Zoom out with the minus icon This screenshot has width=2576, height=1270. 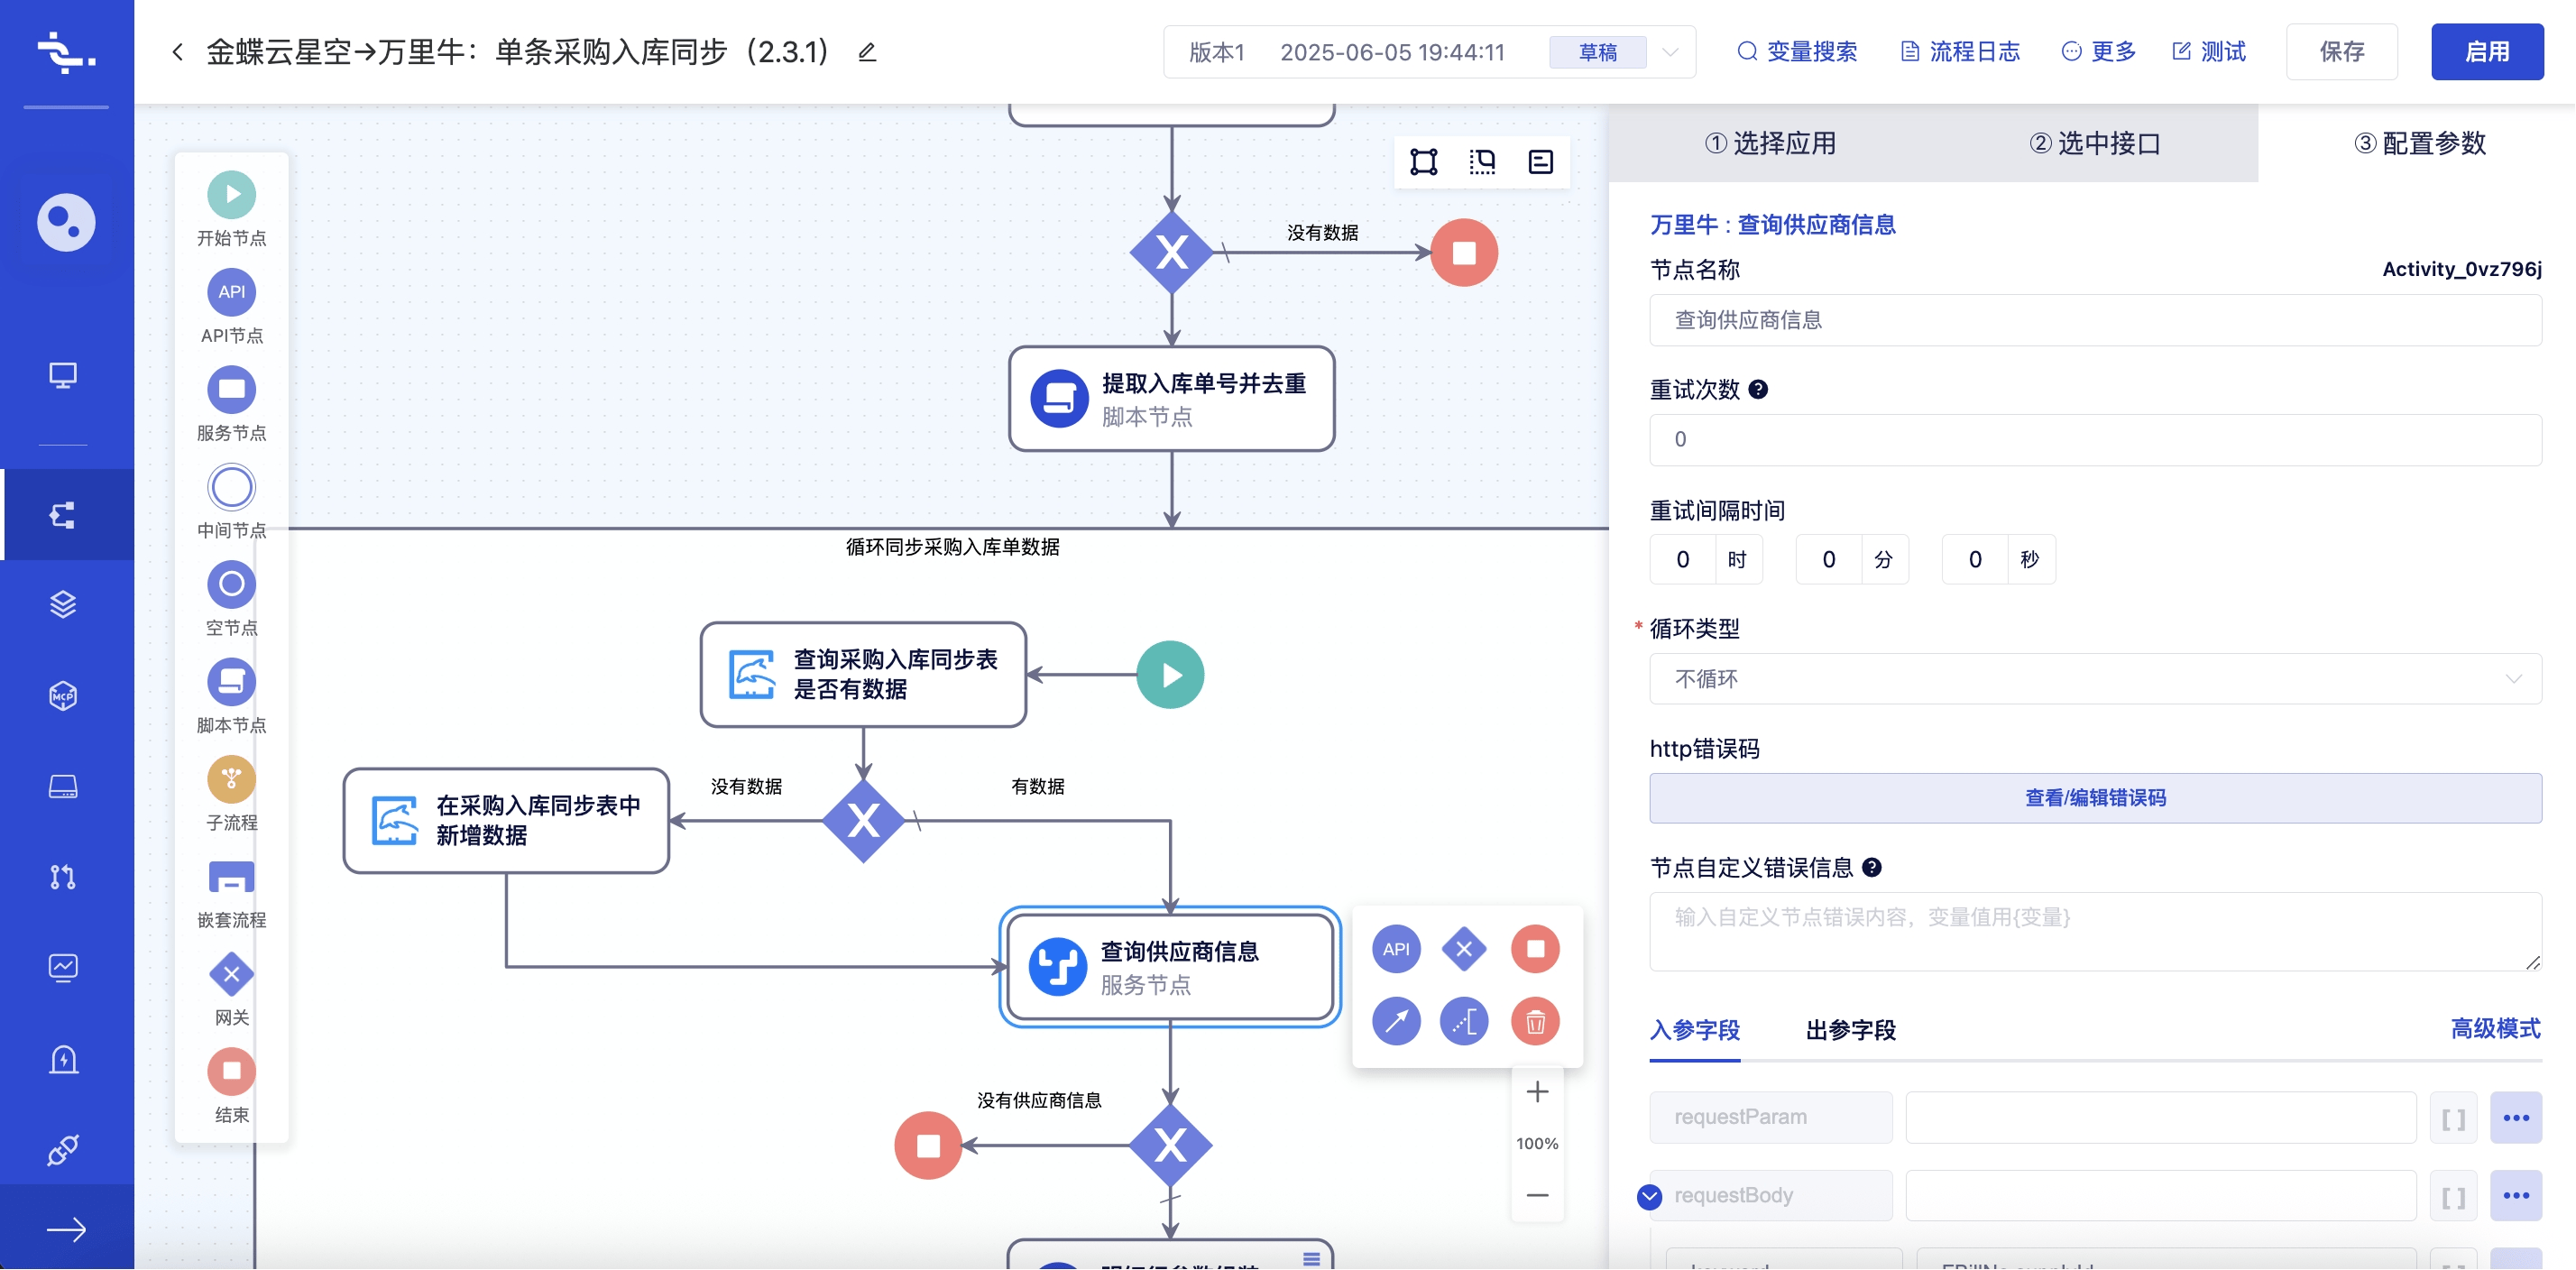[x=1537, y=1194]
